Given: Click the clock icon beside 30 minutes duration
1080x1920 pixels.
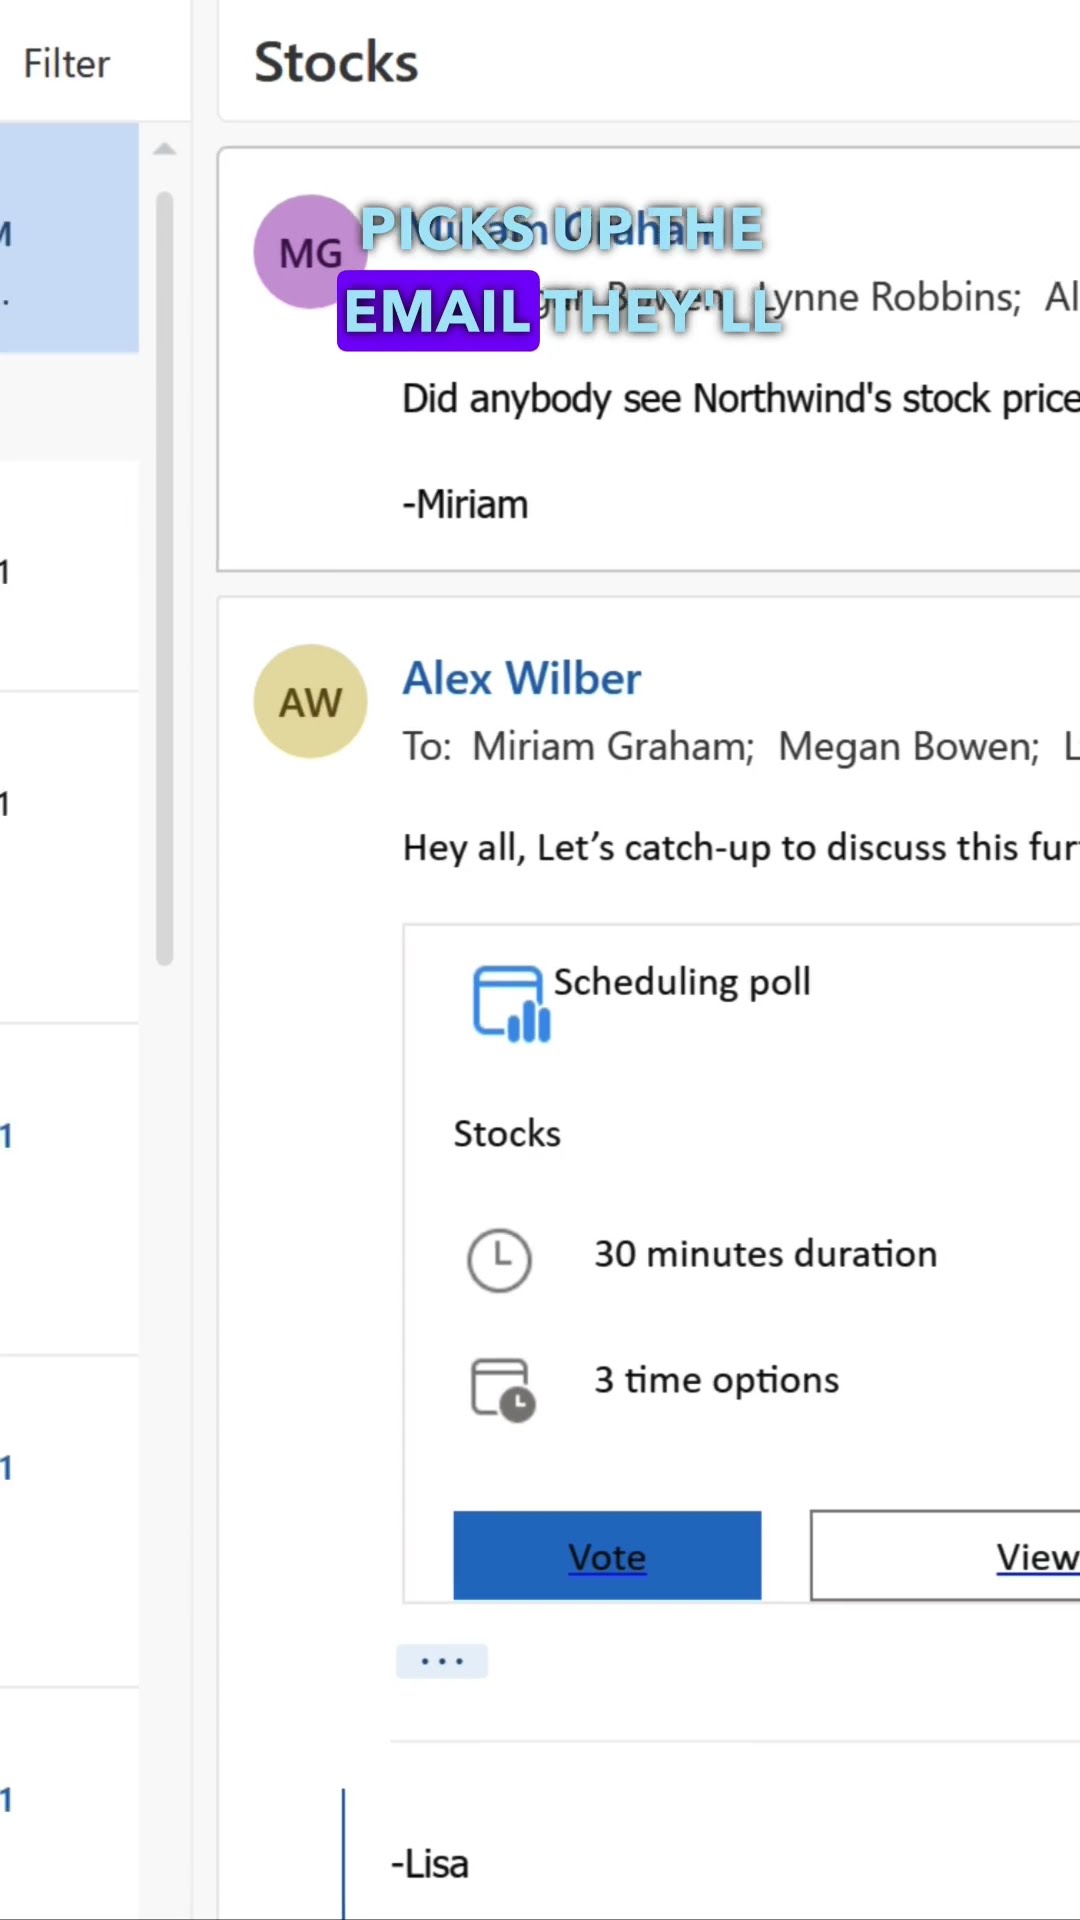Looking at the screenshot, I should click(499, 1259).
